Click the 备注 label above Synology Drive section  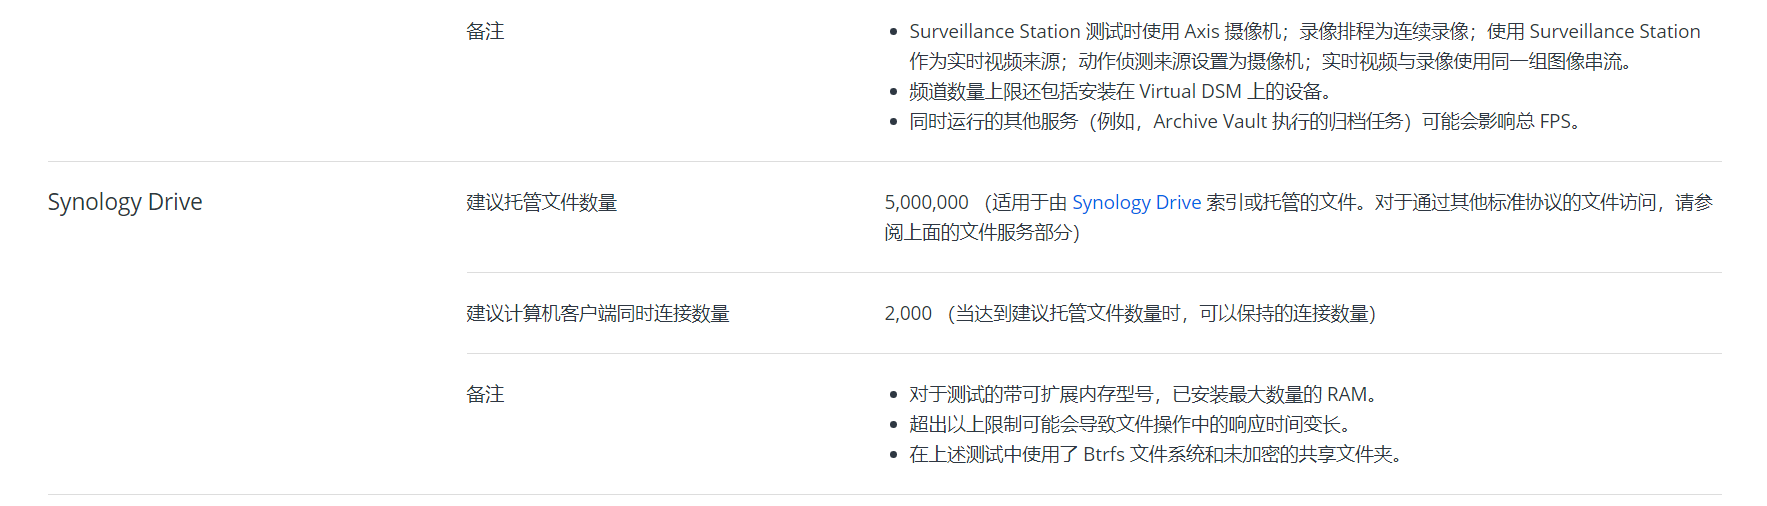coord(485,32)
